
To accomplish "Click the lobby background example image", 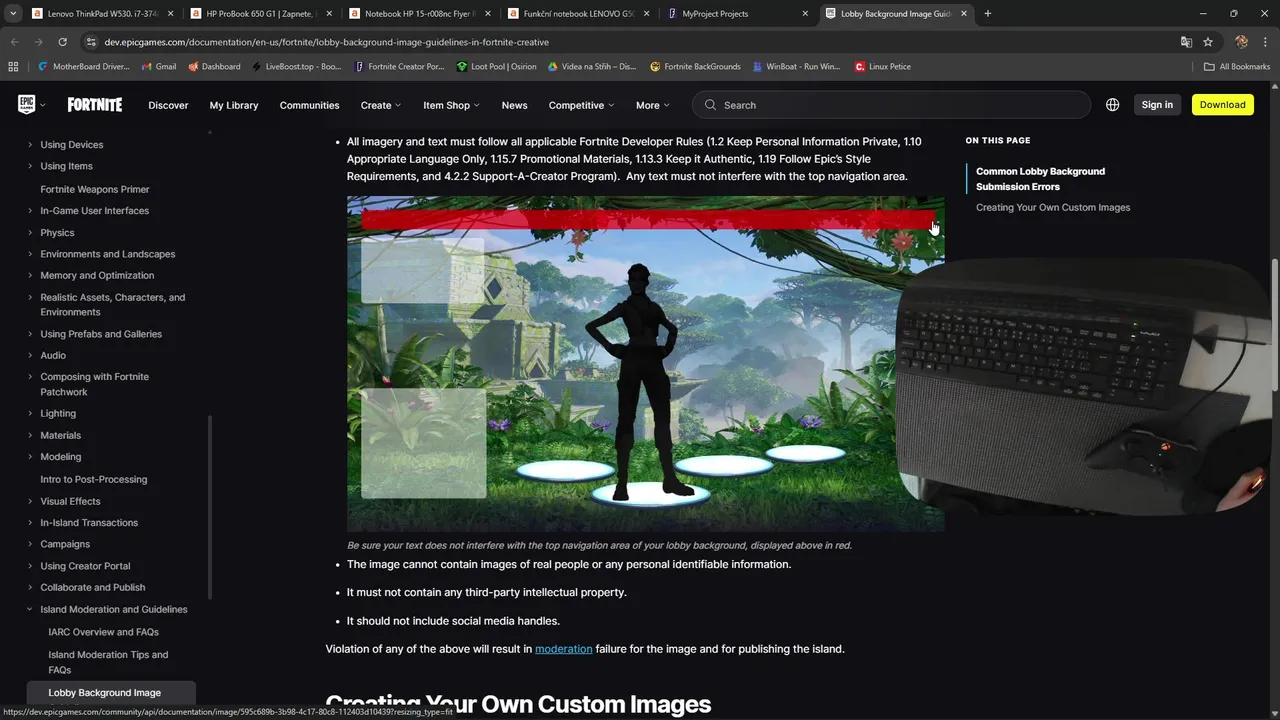I will coord(645,364).
